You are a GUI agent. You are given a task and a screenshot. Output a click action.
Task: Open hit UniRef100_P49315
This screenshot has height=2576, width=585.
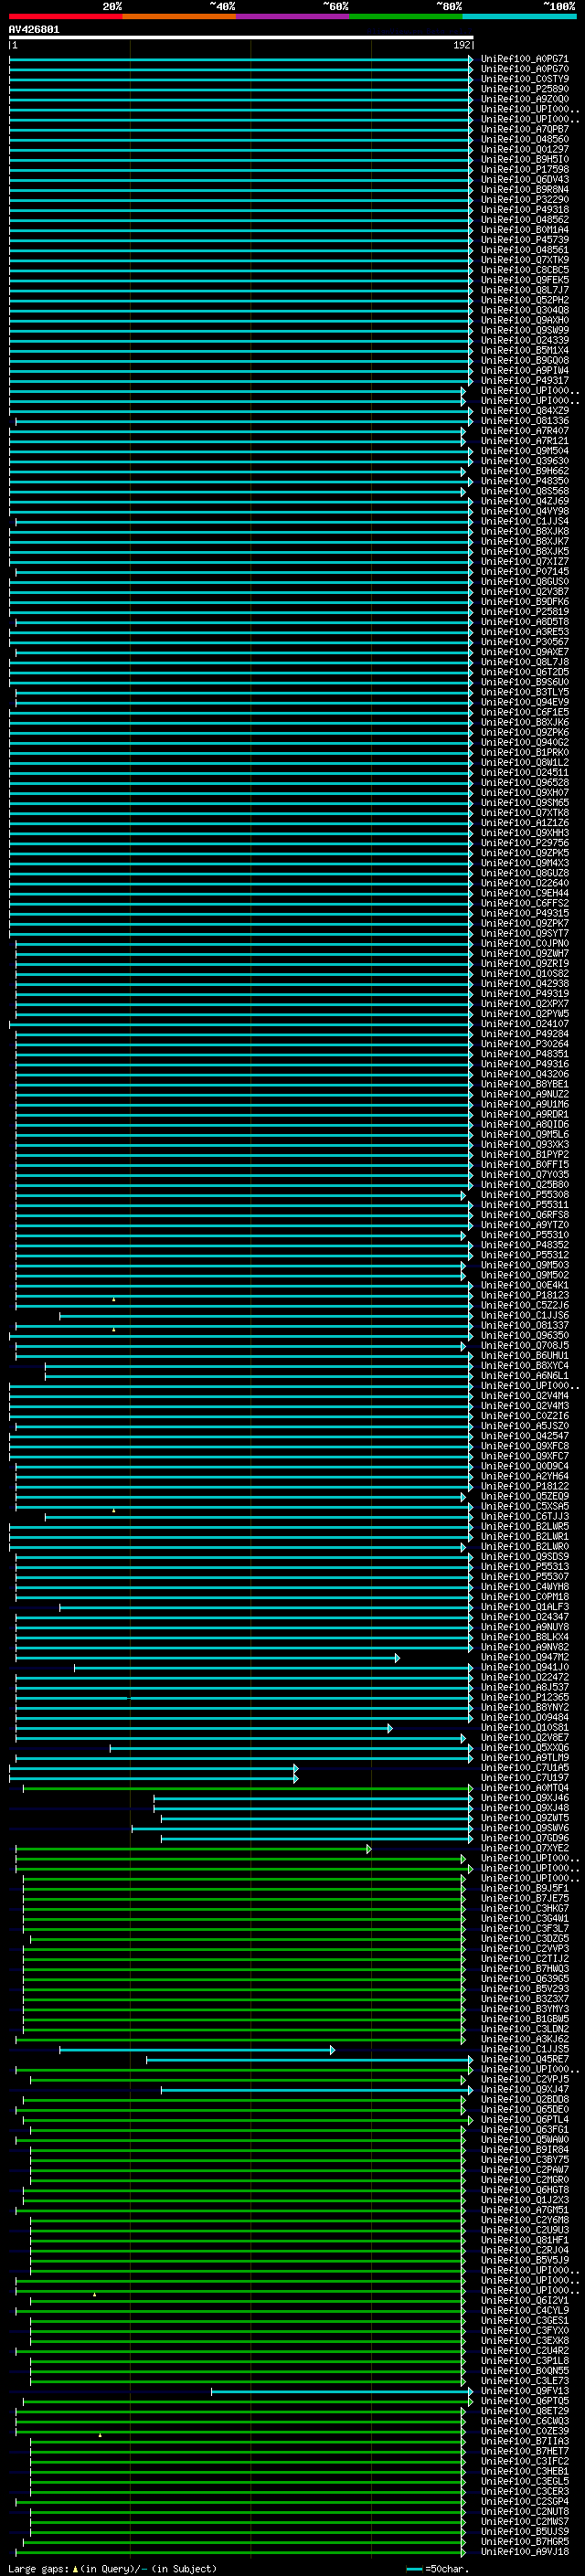pyautogui.click(x=525, y=913)
